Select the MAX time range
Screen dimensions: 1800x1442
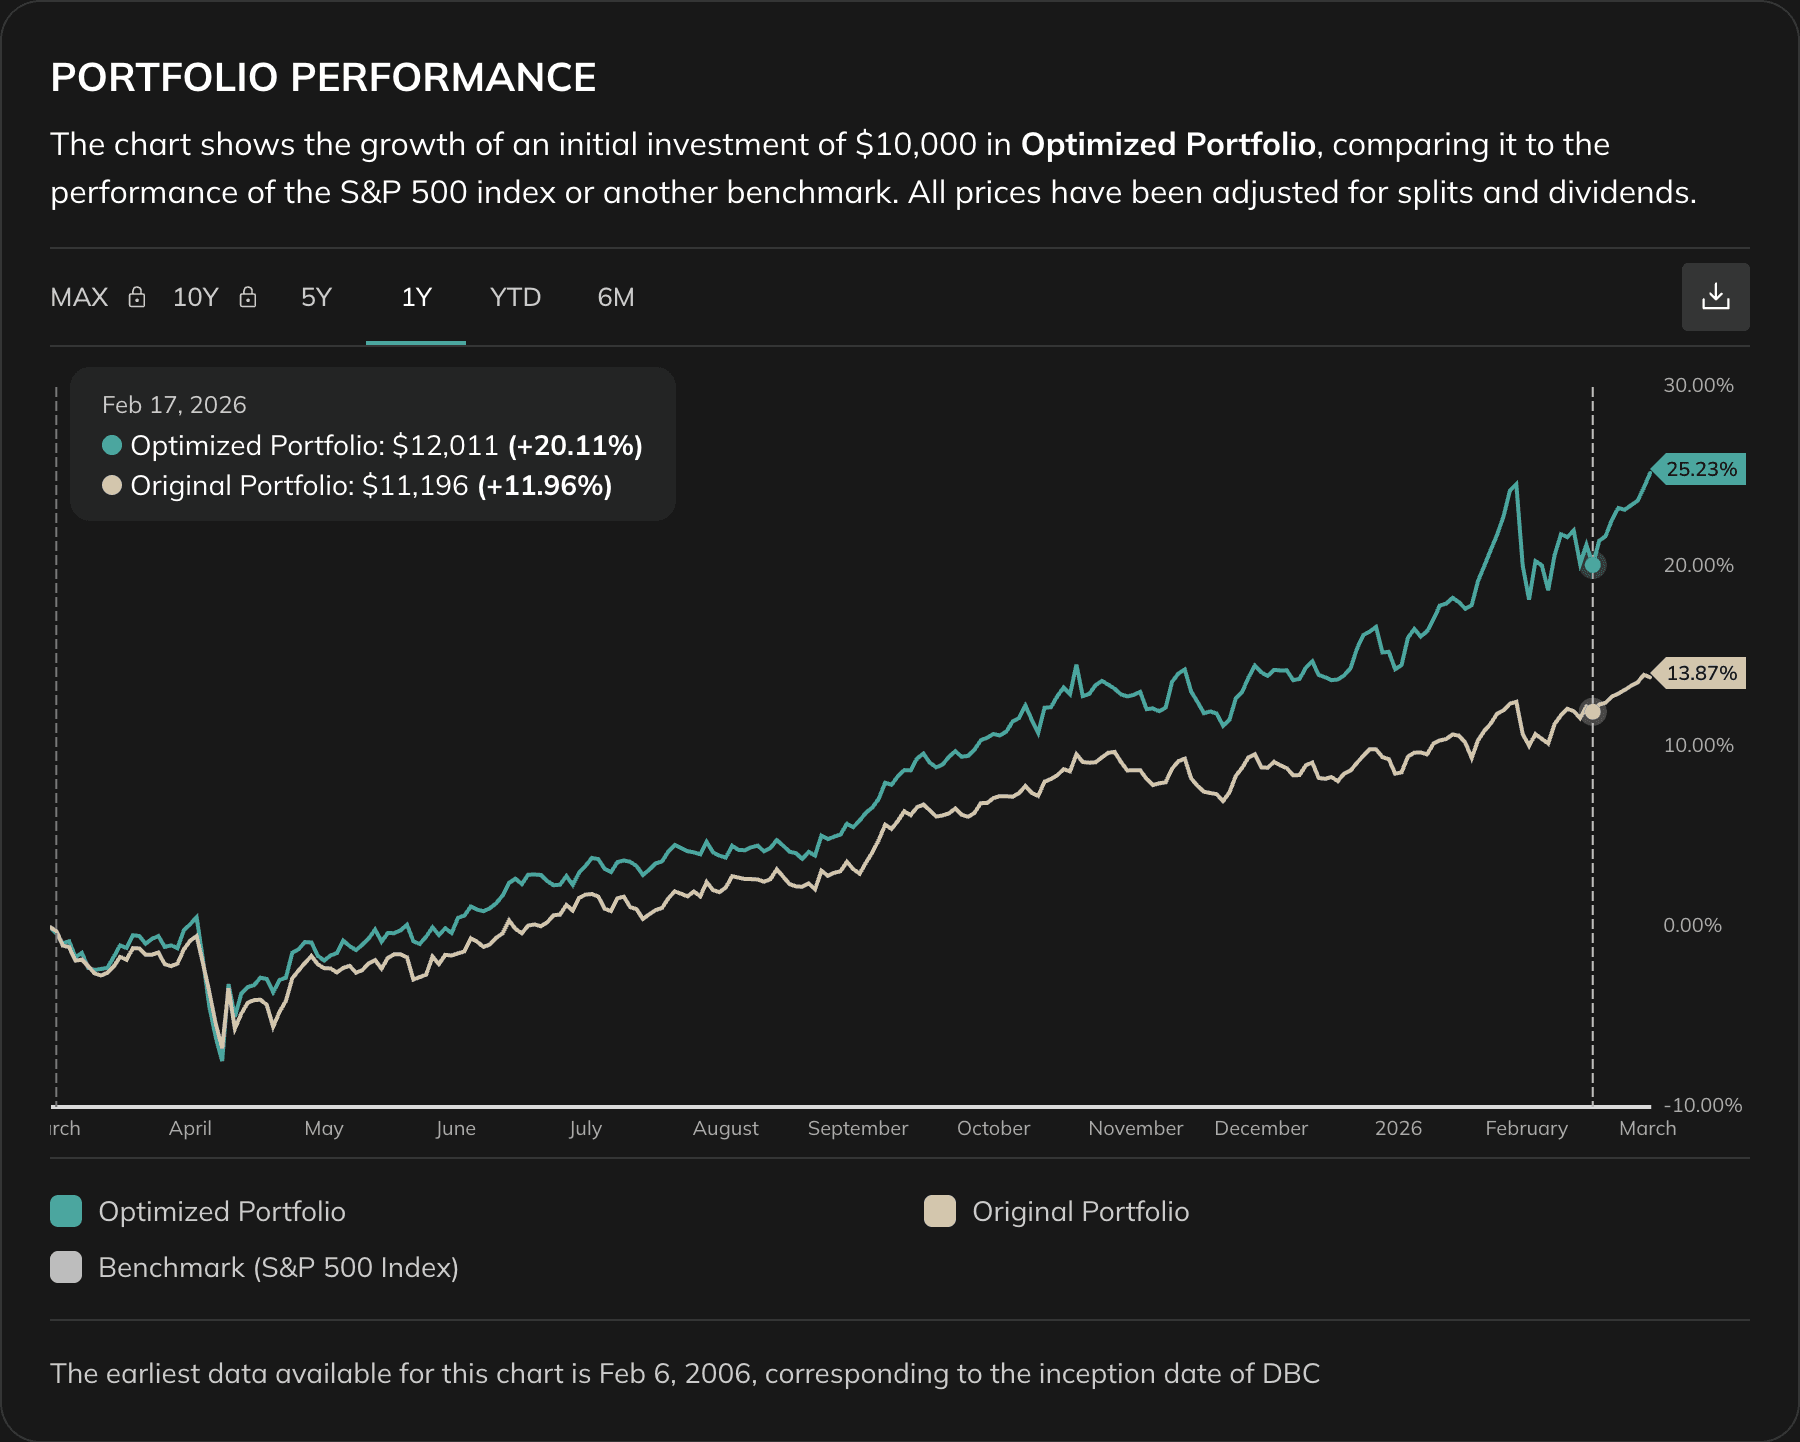click(79, 297)
